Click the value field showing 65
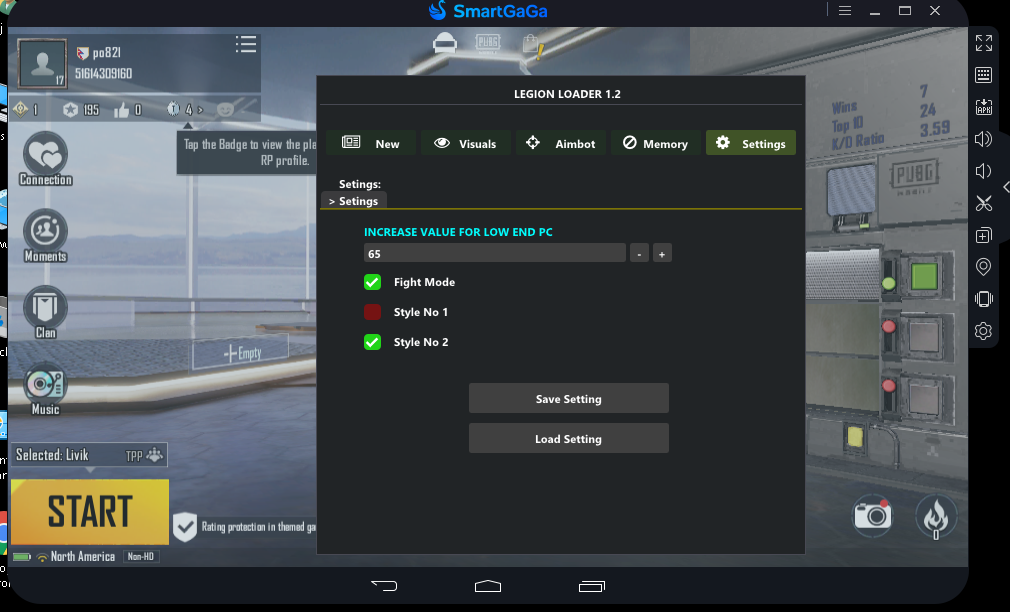Image resolution: width=1010 pixels, height=612 pixels. (x=495, y=253)
